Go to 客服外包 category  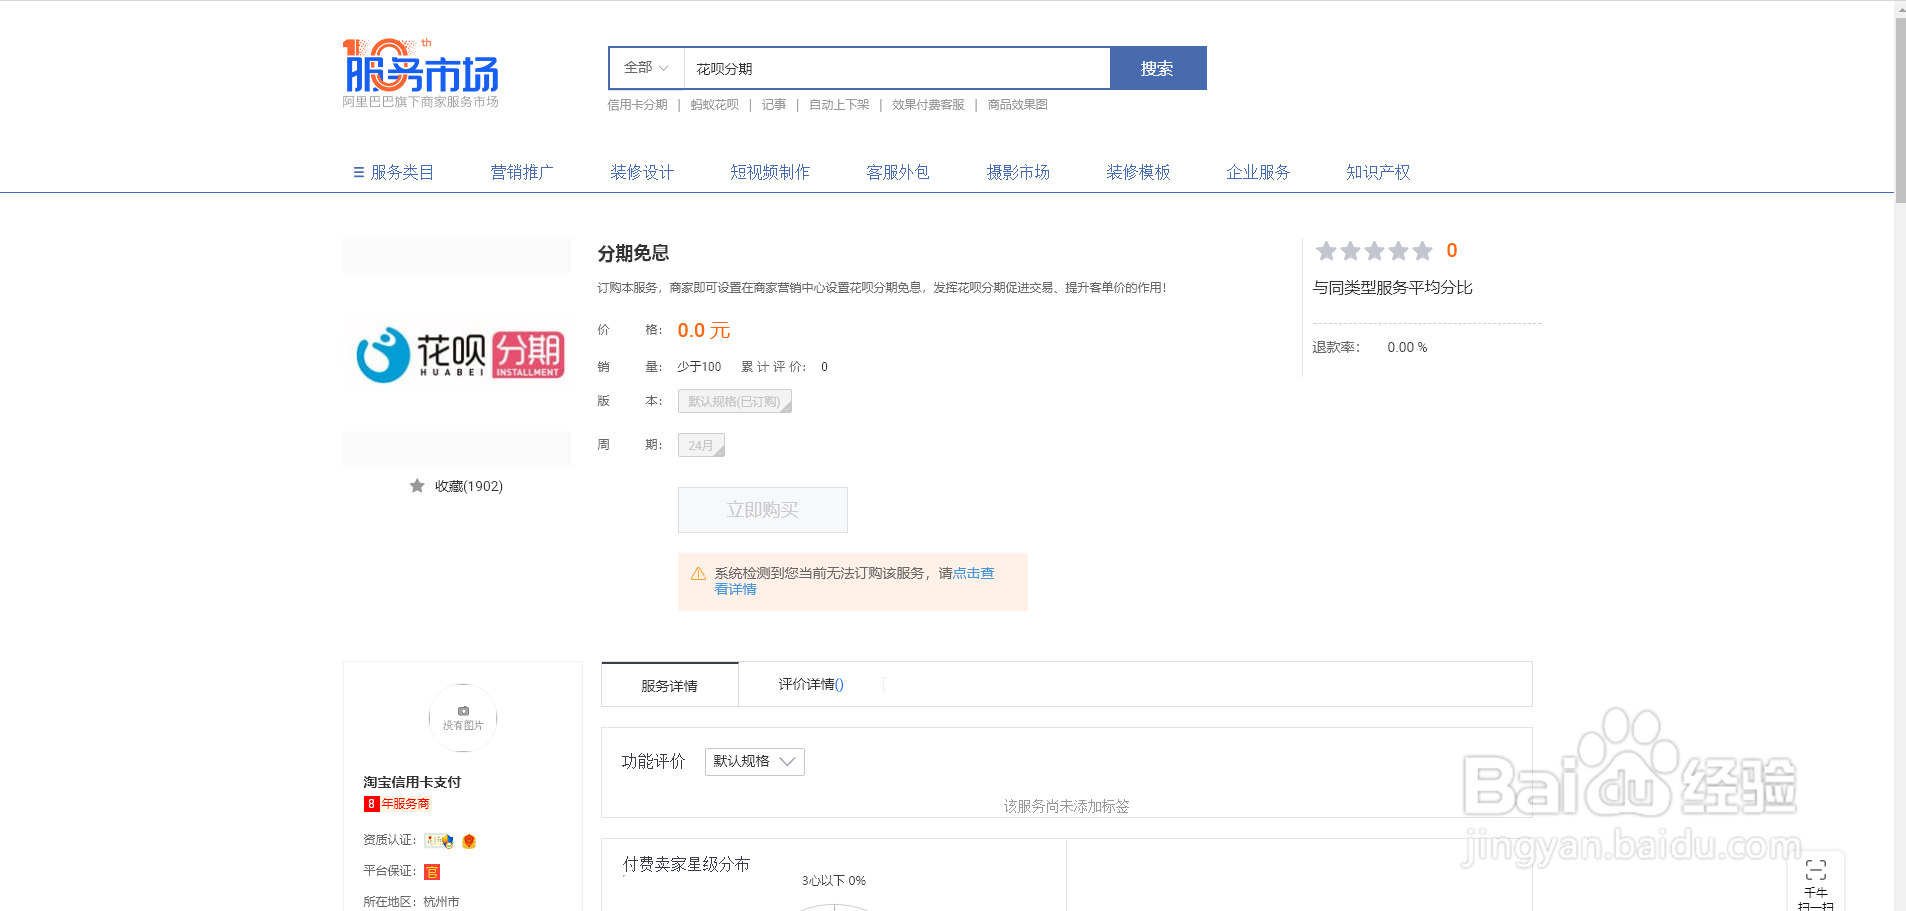pyautogui.click(x=898, y=172)
